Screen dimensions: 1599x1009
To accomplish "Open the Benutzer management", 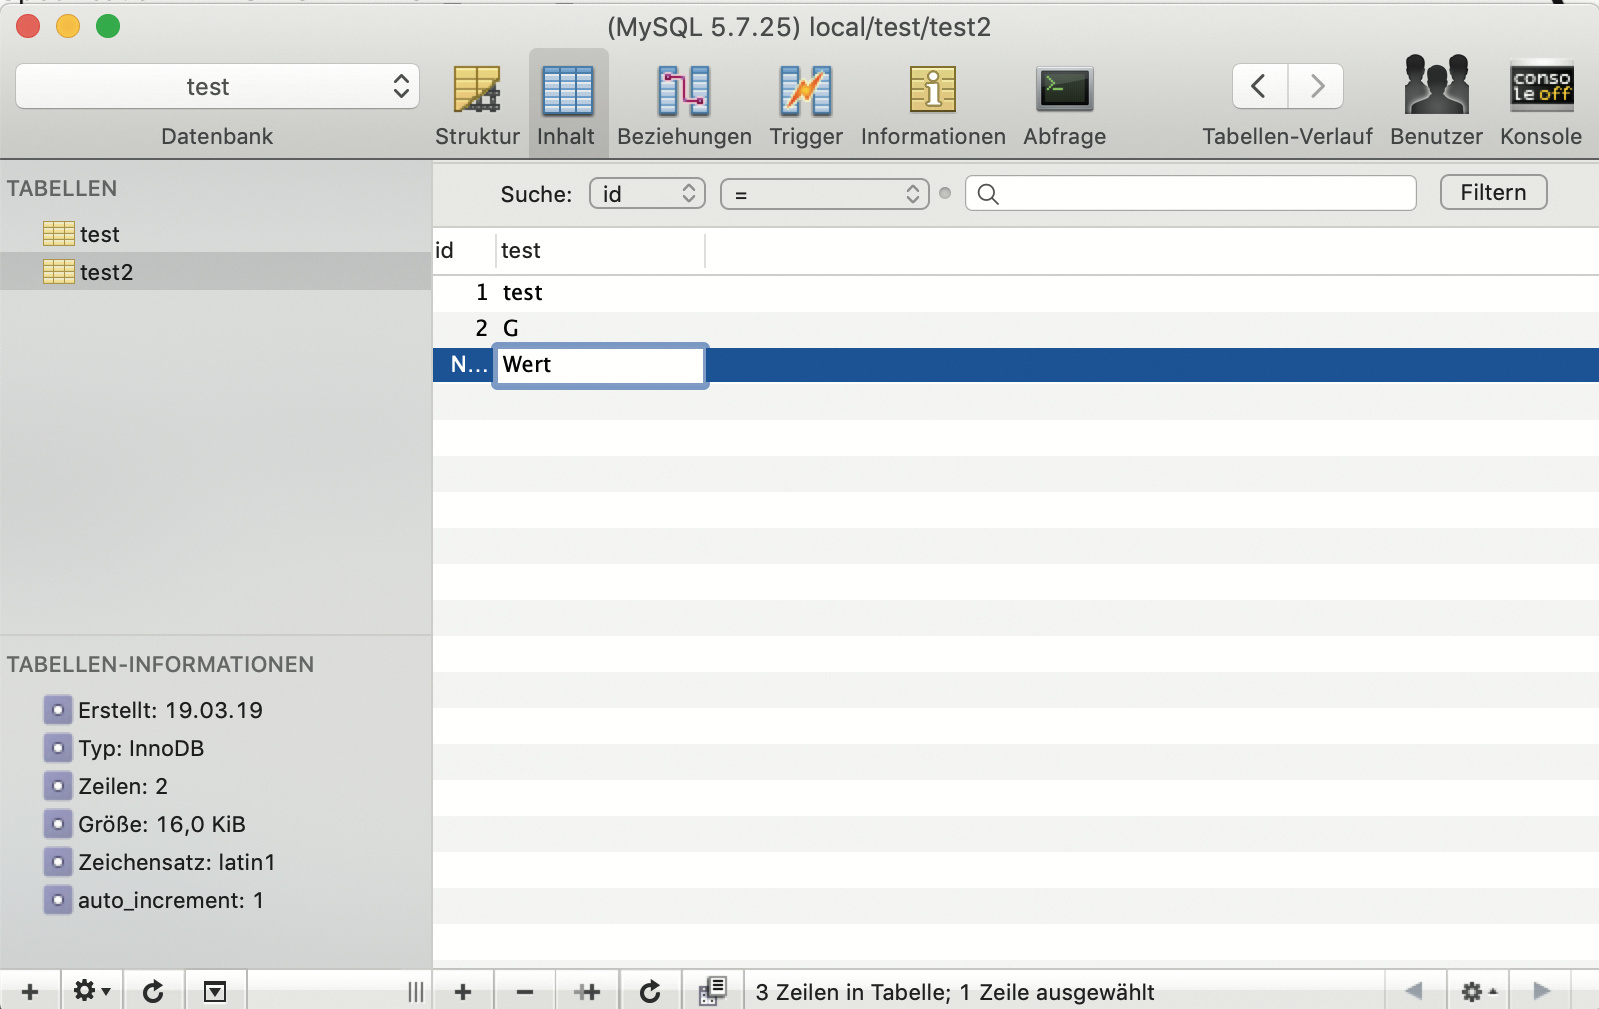I will coord(1436,104).
